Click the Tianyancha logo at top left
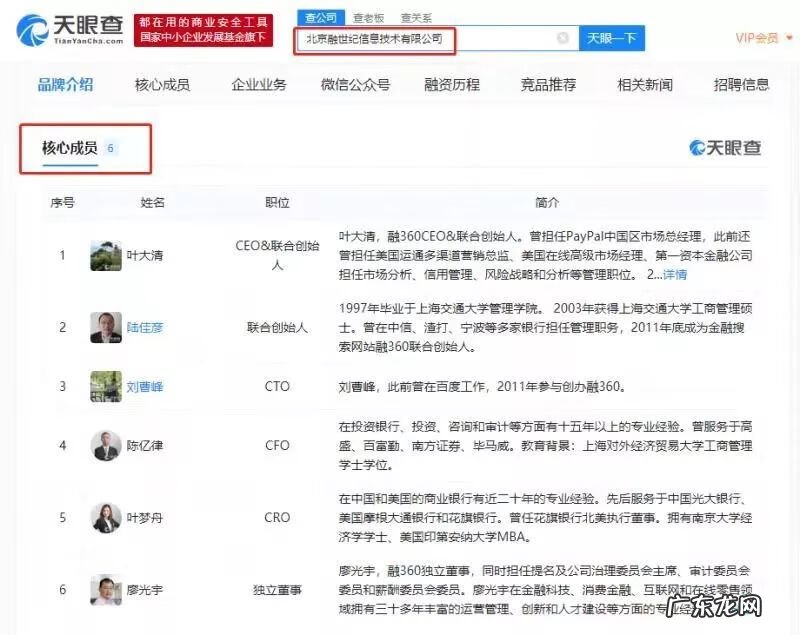This screenshot has height=635, width=800. click(72, 28)
